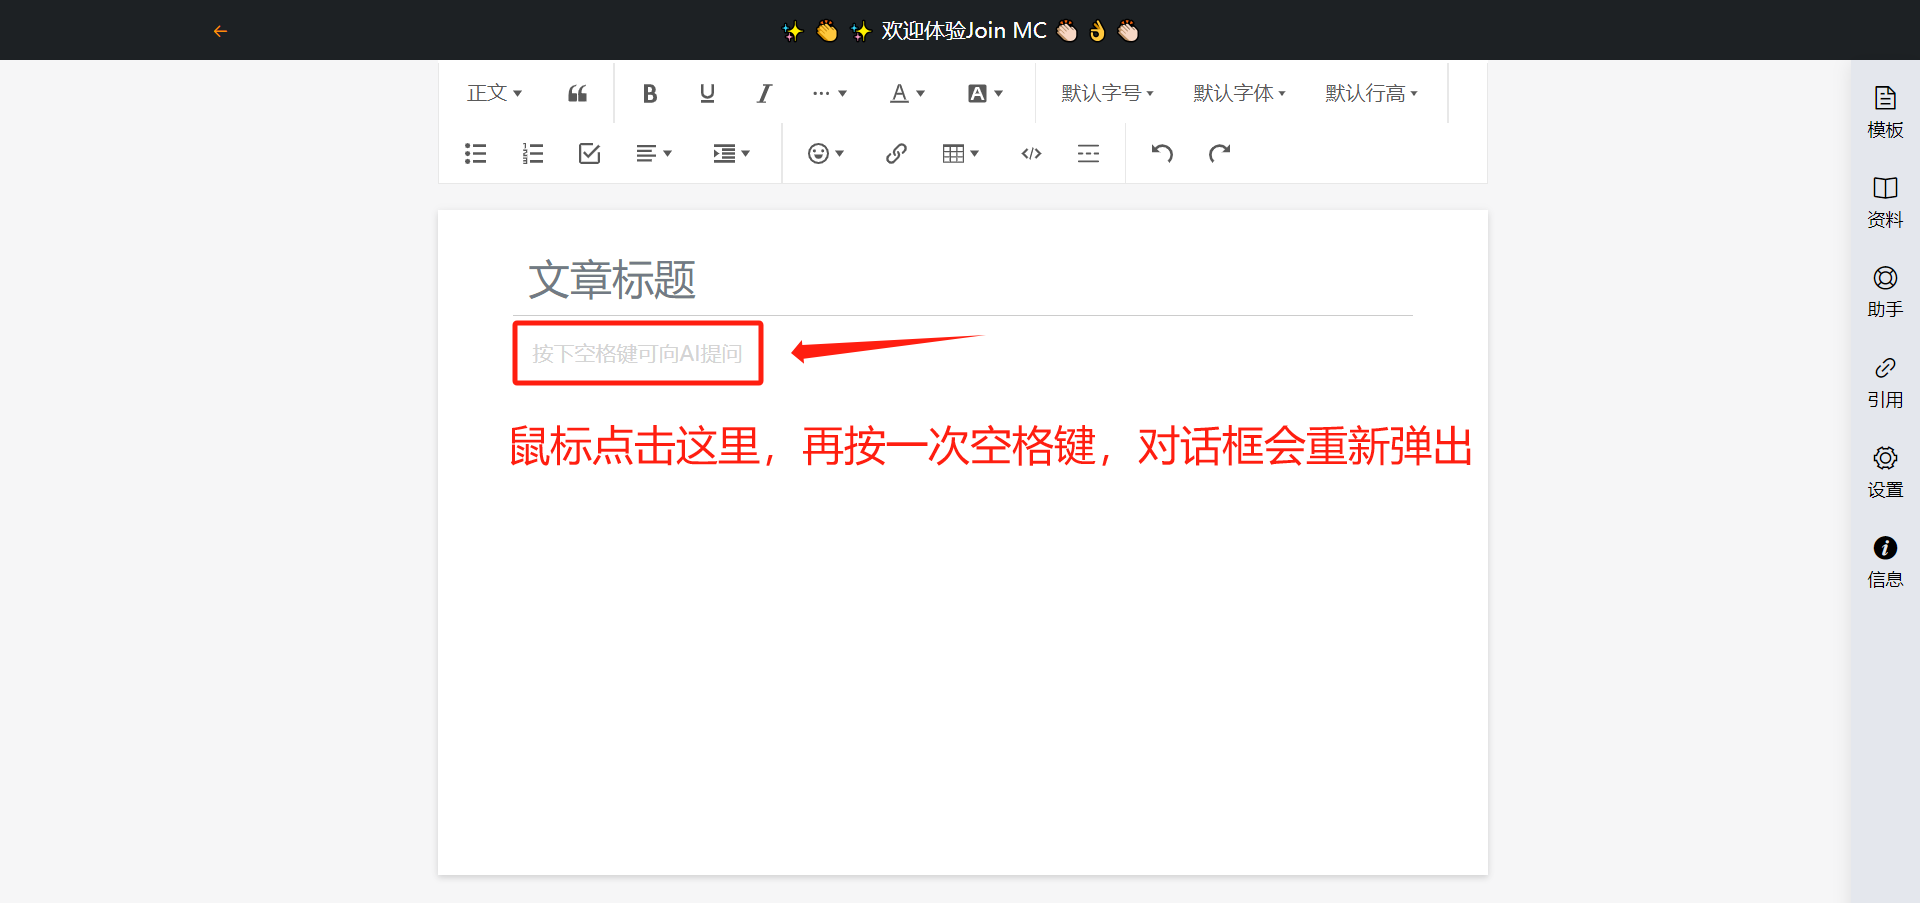Go back with the orange arrow

click(220, 31)
